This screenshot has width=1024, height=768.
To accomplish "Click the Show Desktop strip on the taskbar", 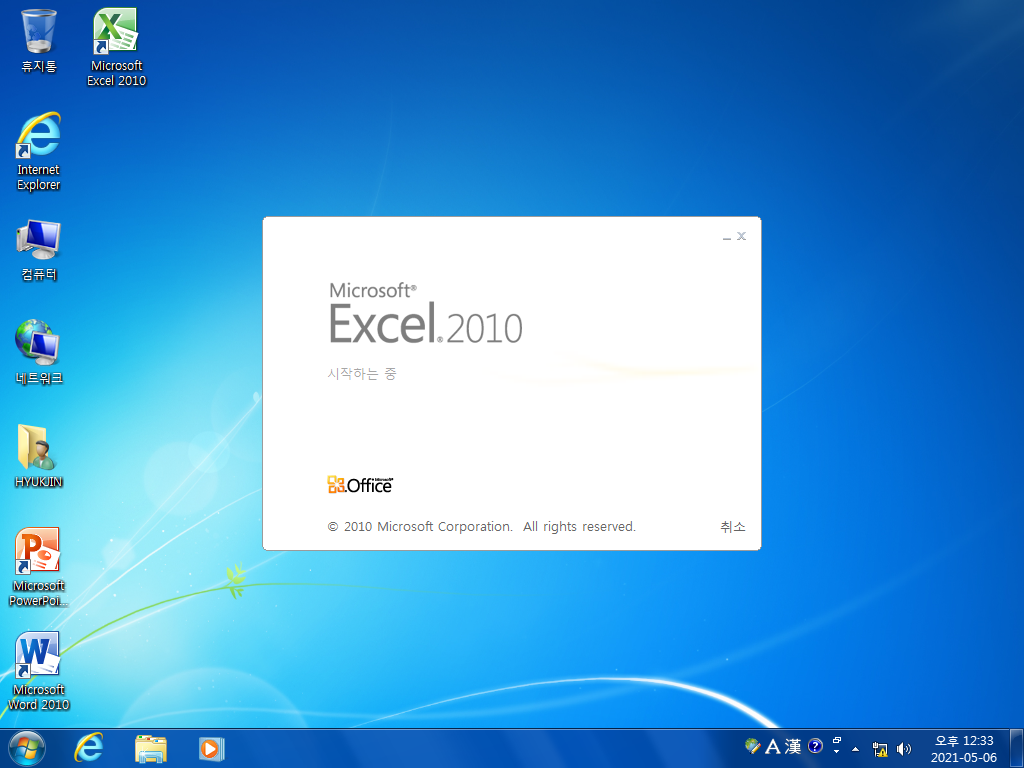I will pyautogui.click(x=1017, y=748).
